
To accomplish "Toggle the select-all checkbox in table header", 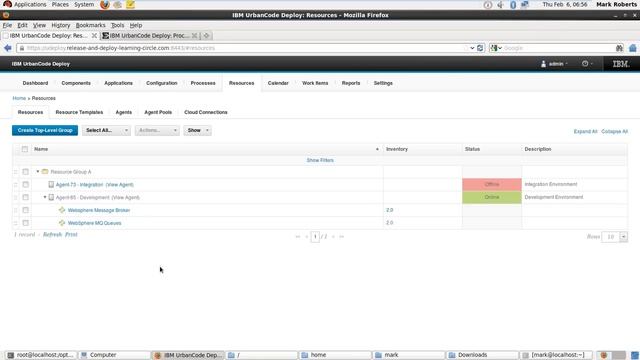I will pos(25,149).
